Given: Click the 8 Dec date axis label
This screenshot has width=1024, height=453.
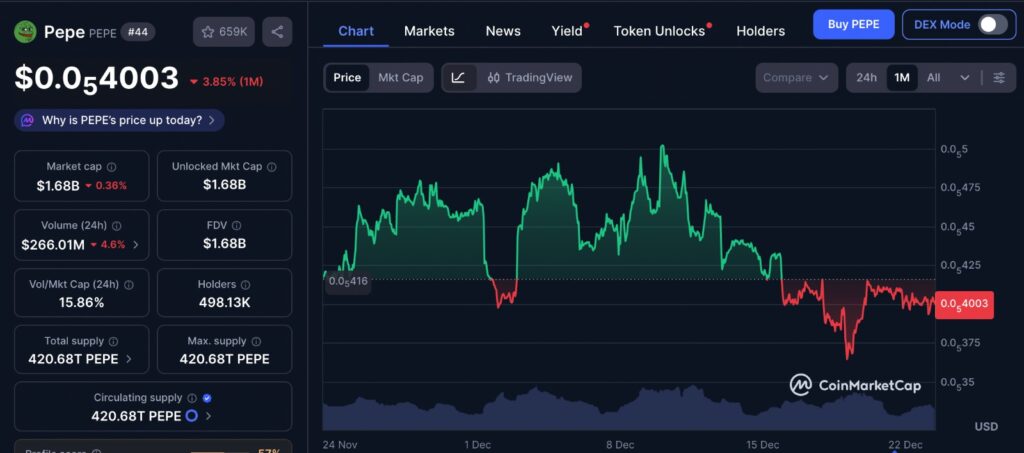Looking at the screenshot, I should click(x=620, y=445).
